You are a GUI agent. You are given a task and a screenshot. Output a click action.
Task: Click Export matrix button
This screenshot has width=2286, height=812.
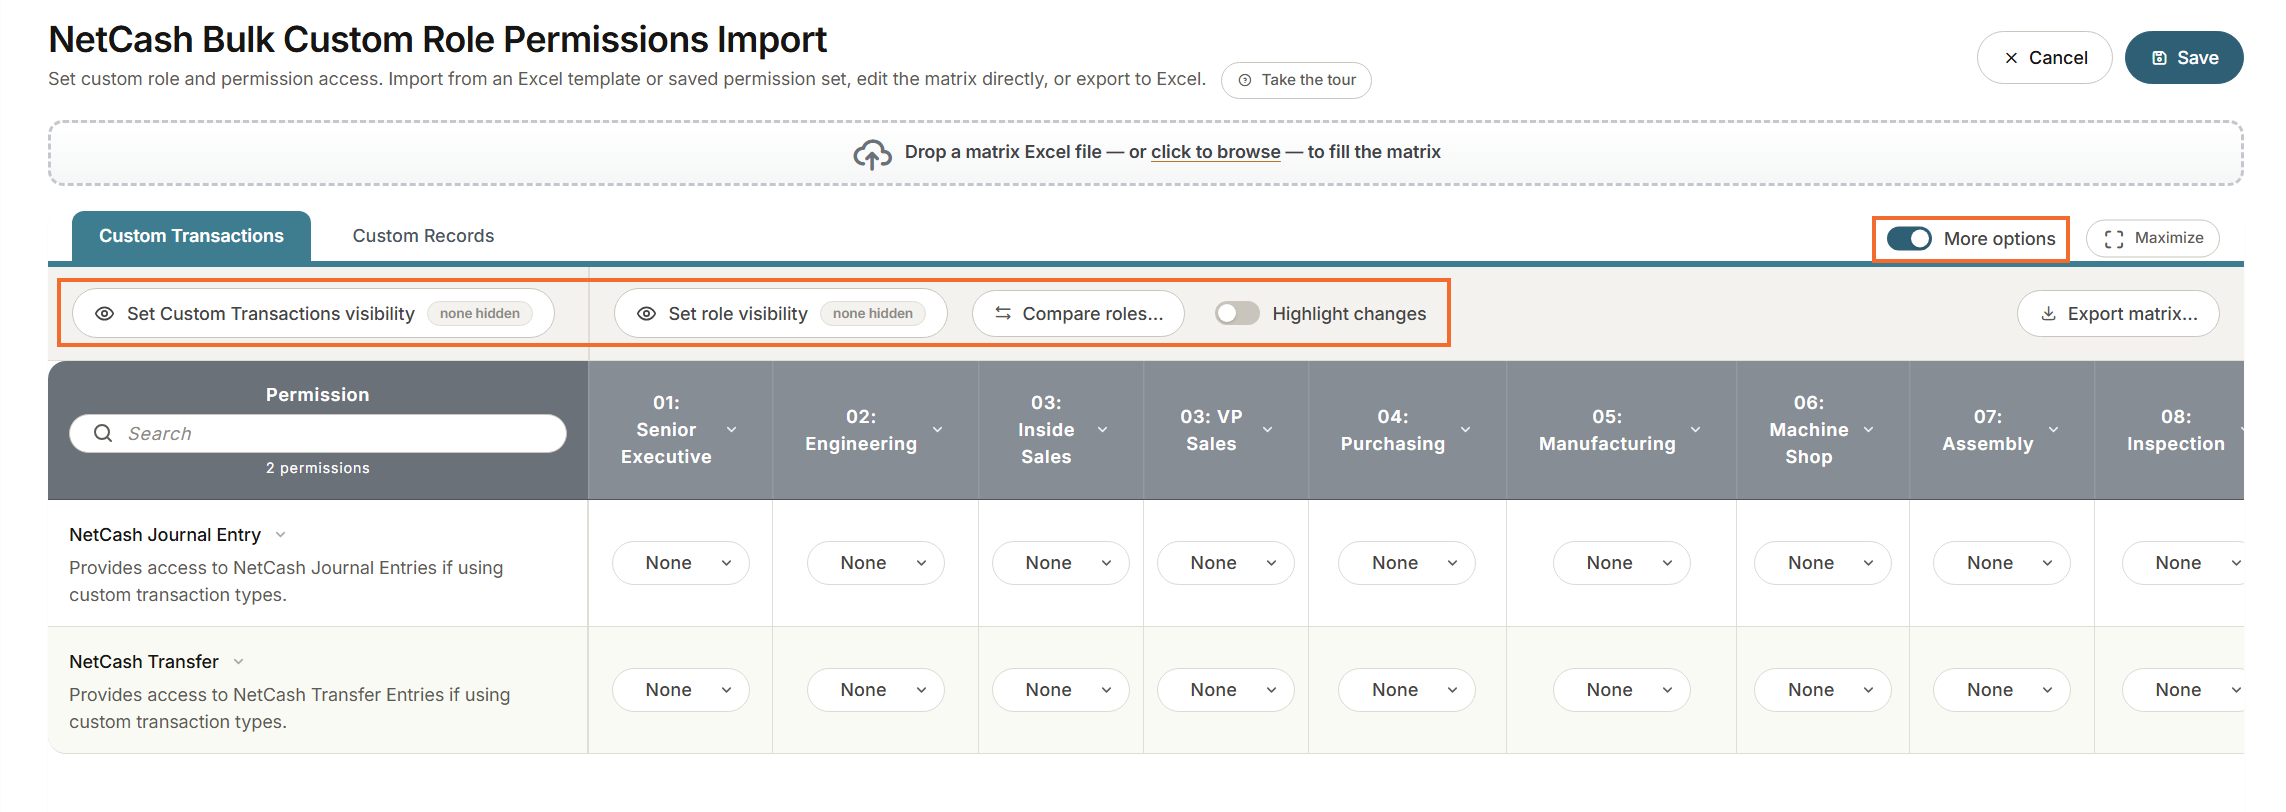pos(2118,314)
